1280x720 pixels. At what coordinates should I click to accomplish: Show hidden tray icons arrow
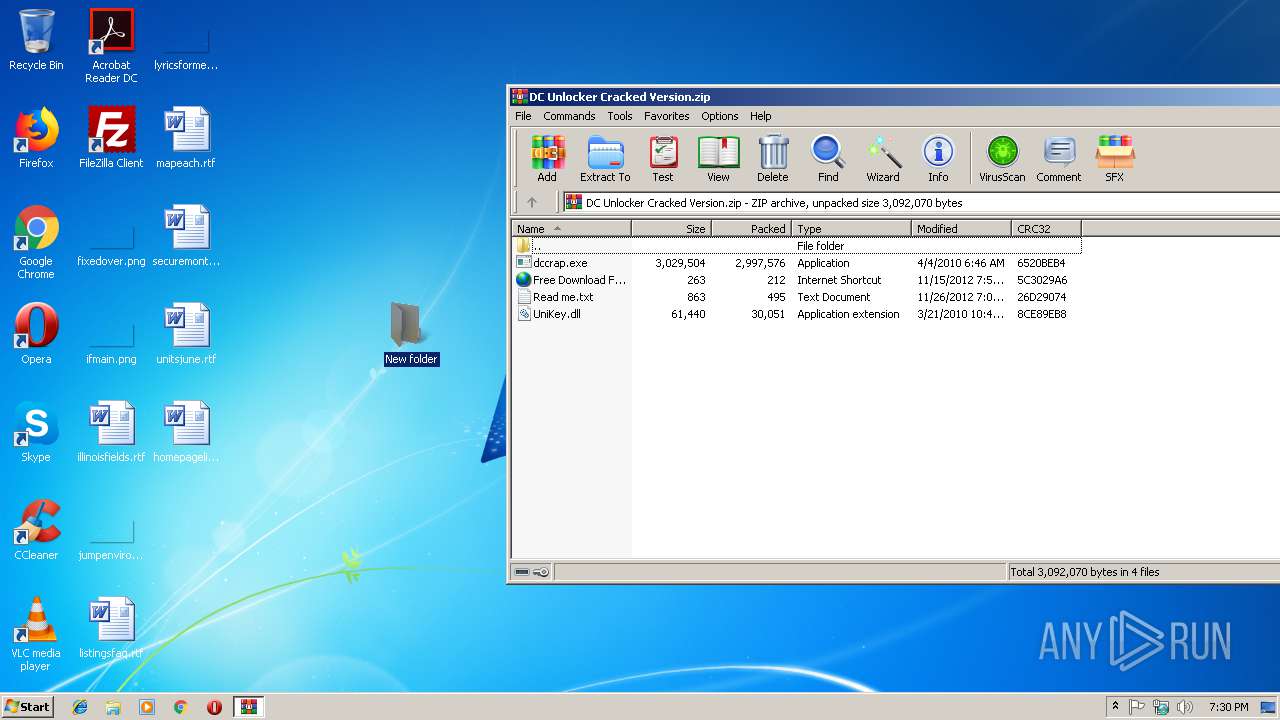coord(1115,707)
